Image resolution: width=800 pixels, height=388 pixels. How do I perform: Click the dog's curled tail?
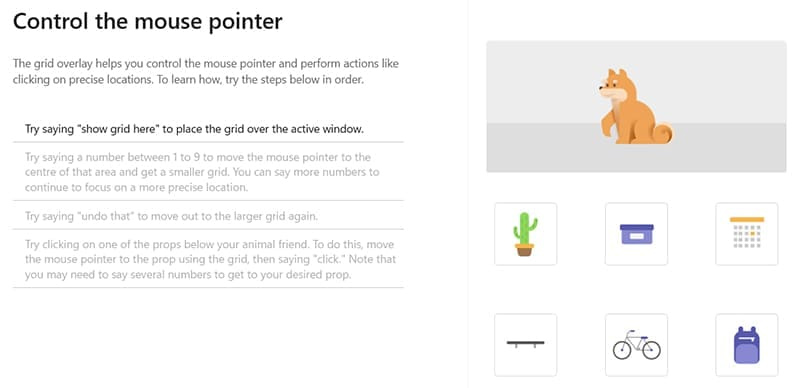[x=662, y=132]
